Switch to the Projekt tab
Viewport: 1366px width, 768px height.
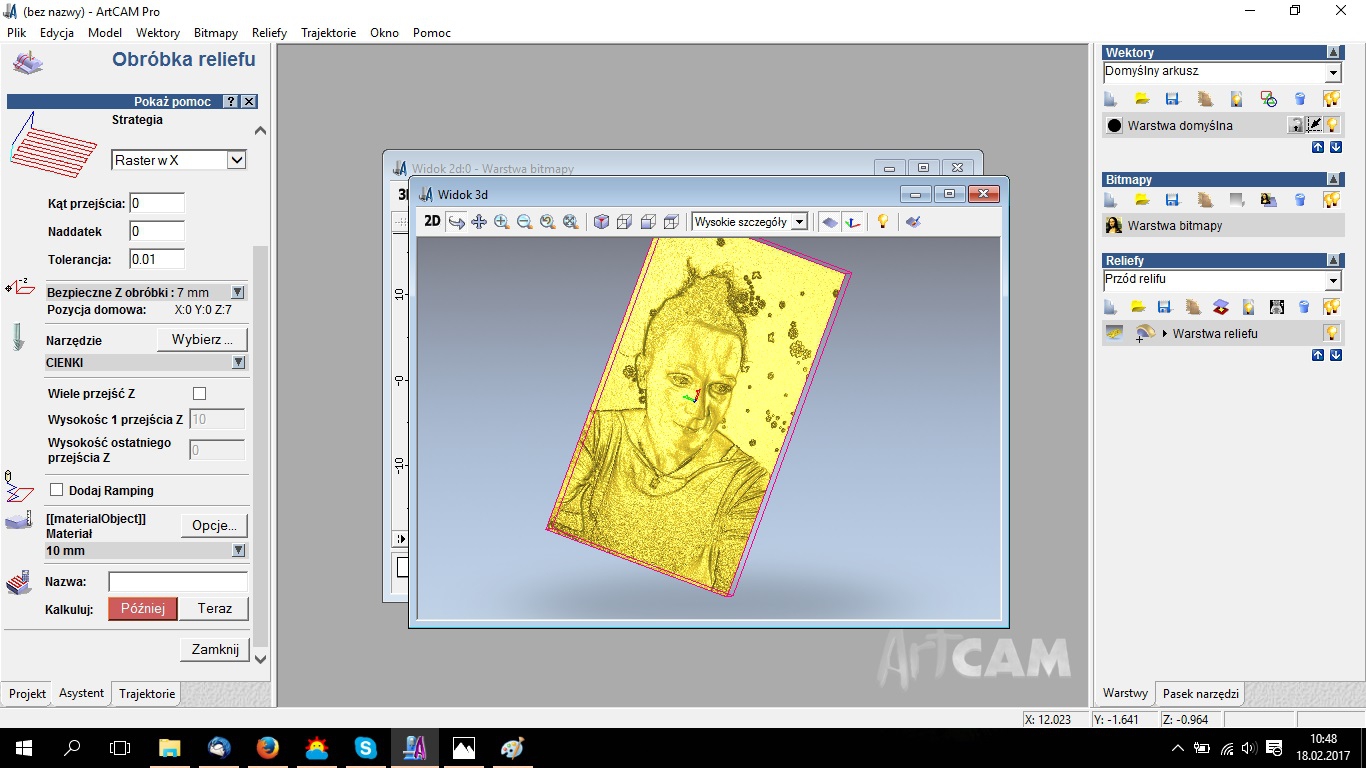click(27, 693)
